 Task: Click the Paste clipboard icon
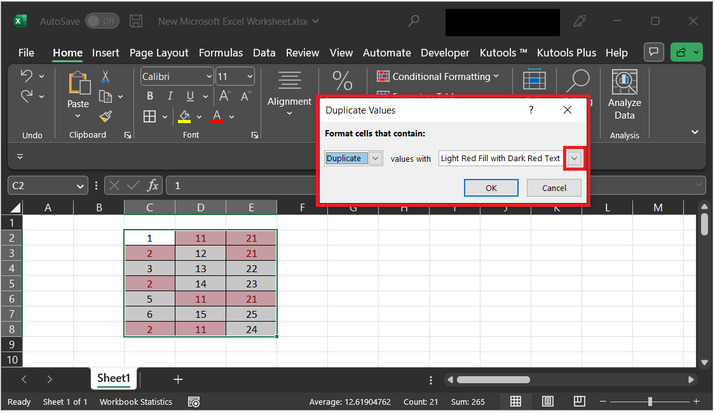(79, 83)
